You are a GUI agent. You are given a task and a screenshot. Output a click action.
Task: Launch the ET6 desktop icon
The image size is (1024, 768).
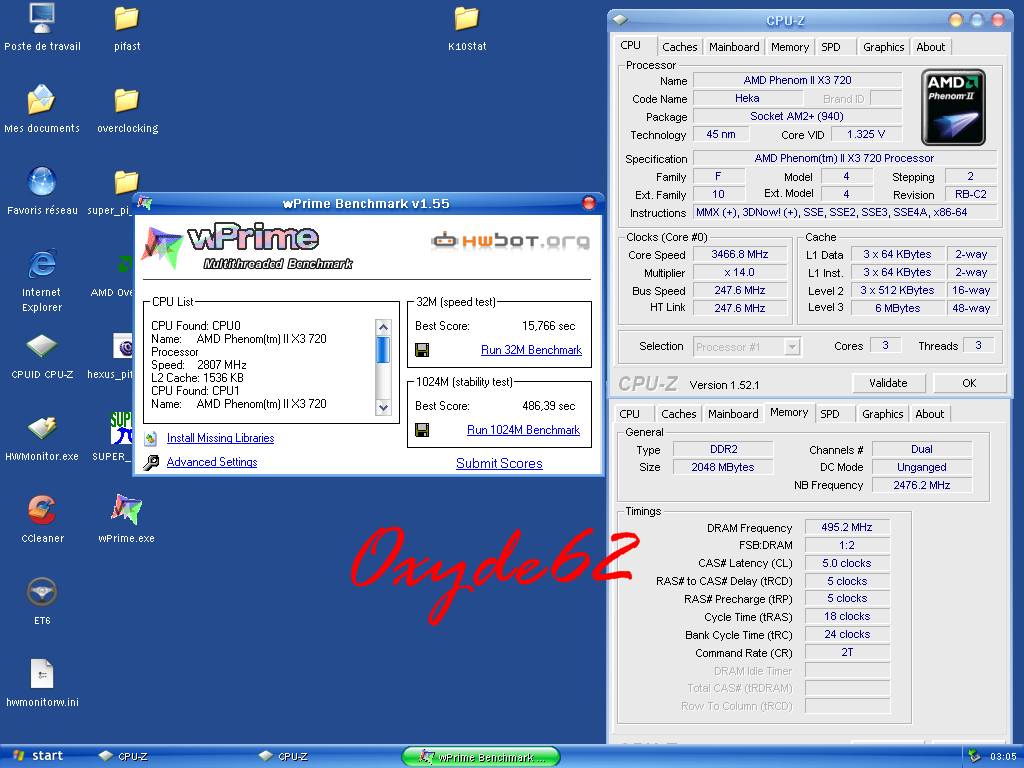42,592
